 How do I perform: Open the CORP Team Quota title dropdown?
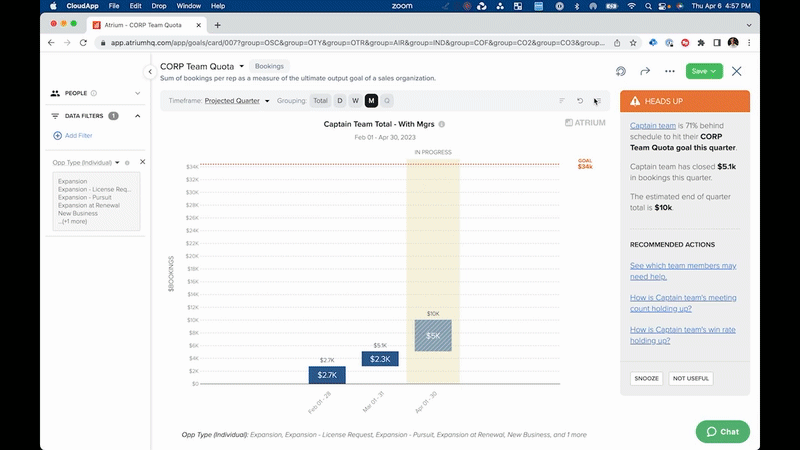click(242, 66)
